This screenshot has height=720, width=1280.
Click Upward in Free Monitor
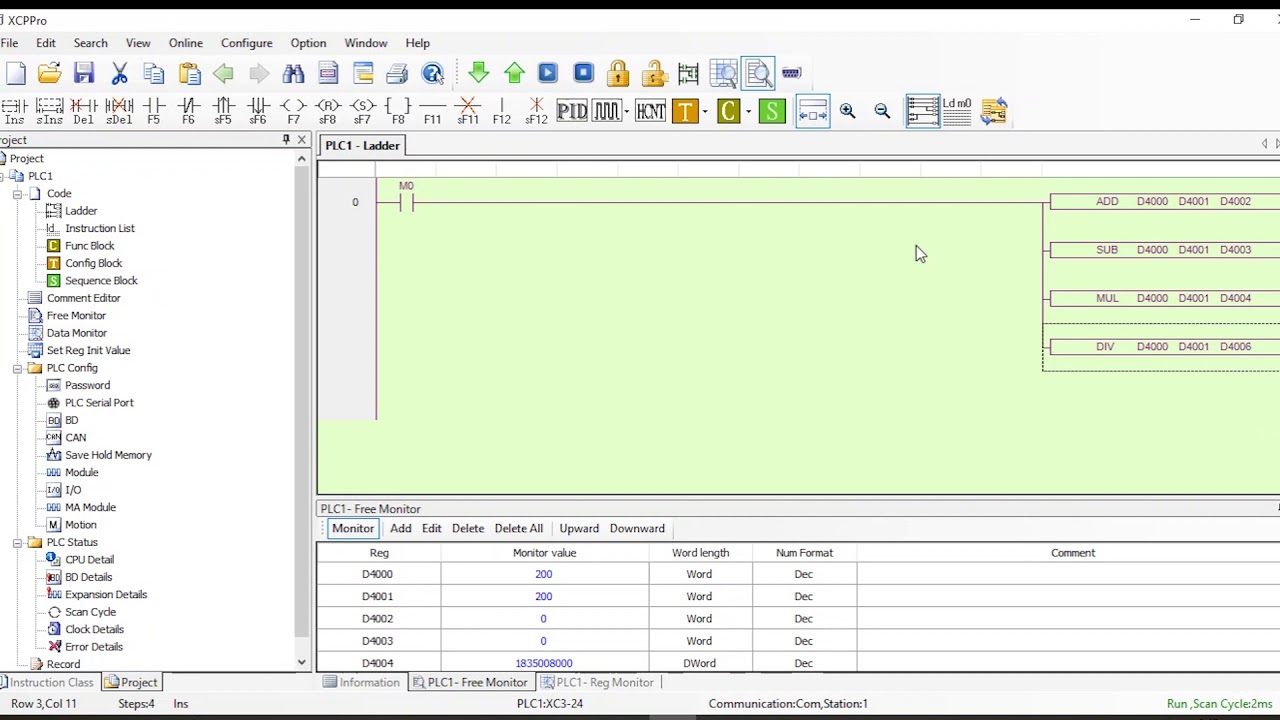tap(579, 528)
